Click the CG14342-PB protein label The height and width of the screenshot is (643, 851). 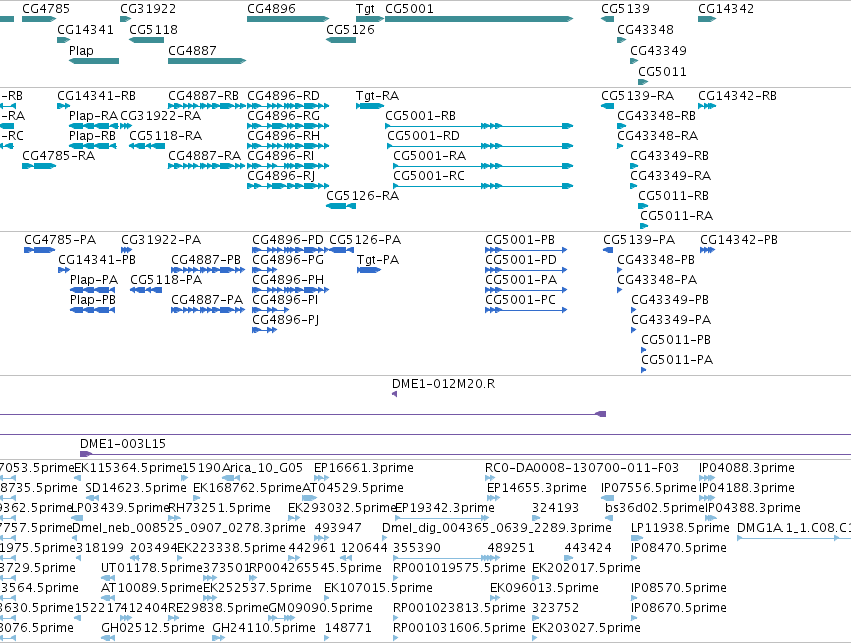point(739,240)
